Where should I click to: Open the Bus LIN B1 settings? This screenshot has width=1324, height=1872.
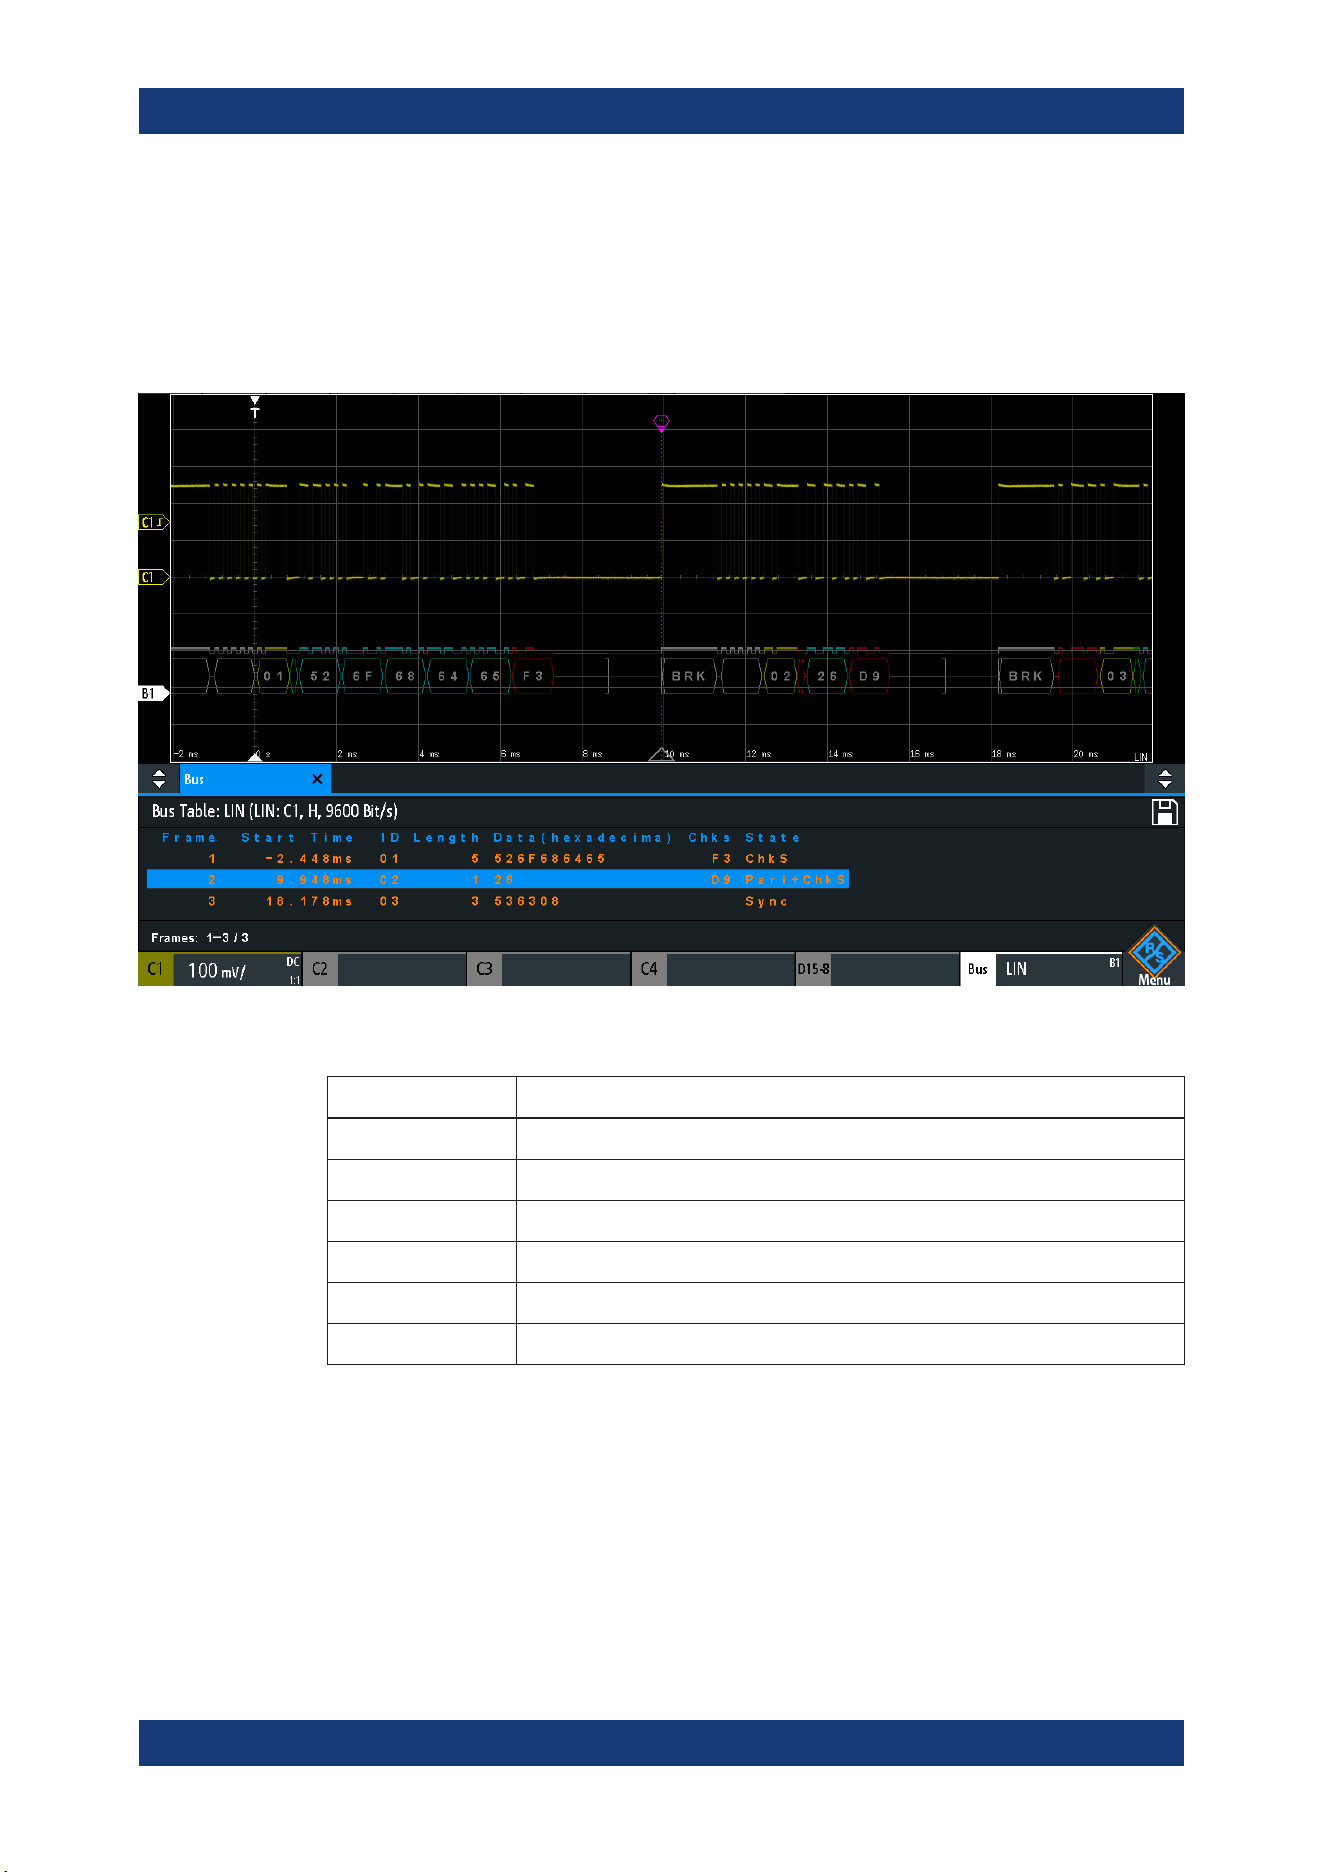click(1042, 969)
